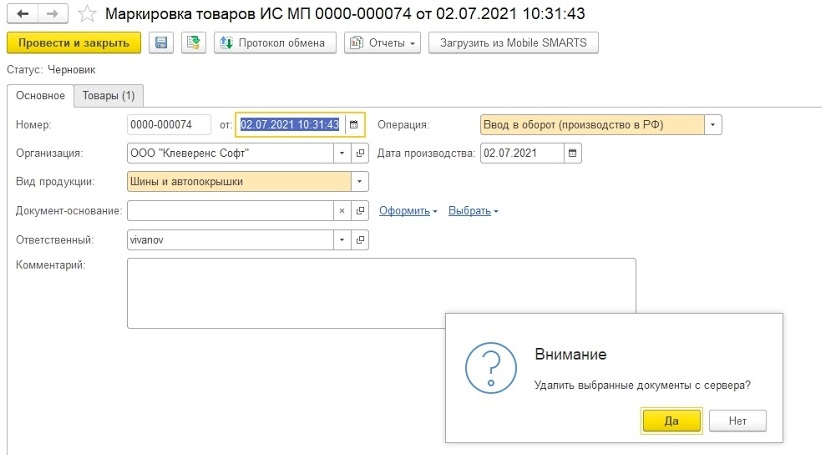Click the post document icon beside save
Image resolution: width=822 pixels, height=455 pixels.
pyautogui.click(x=193, y=43)
